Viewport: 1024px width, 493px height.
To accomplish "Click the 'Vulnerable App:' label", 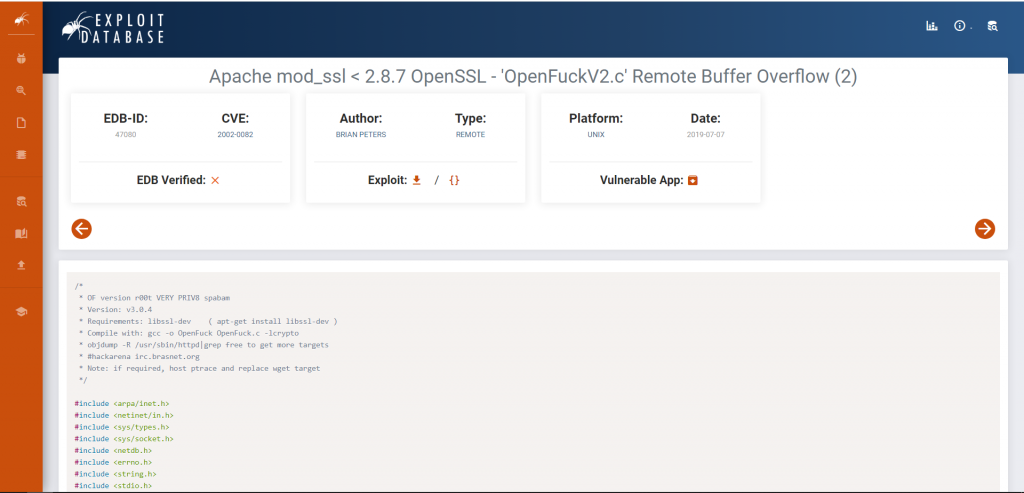I will click(x=642, y=180).
